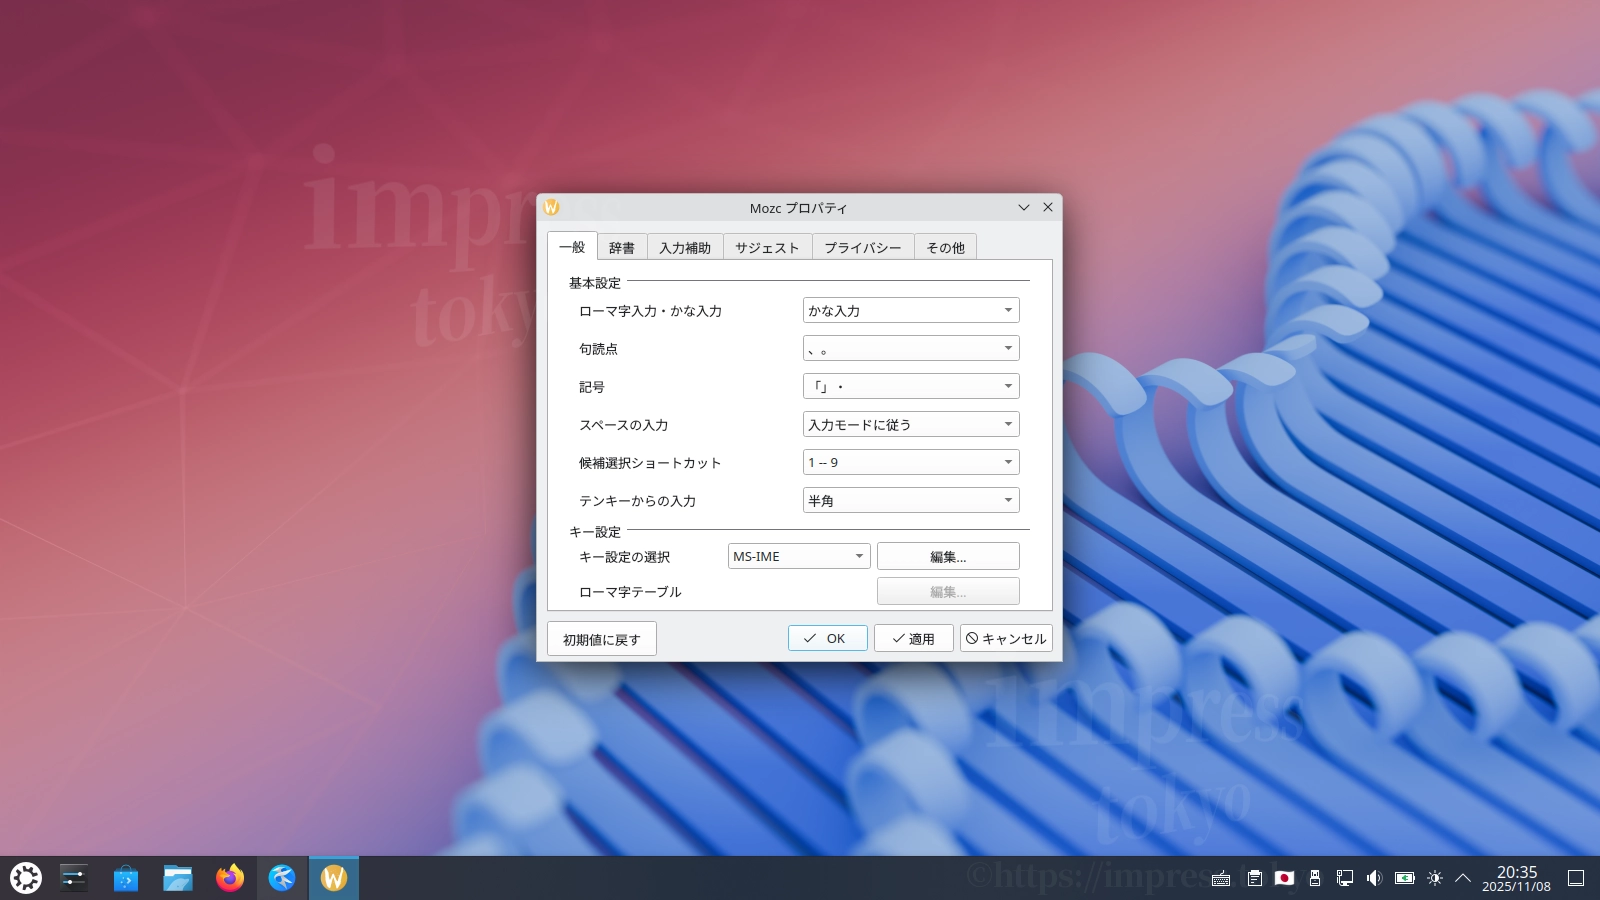
Task: Click the Japanese flag input method icon
Action: click(1284, 878)
